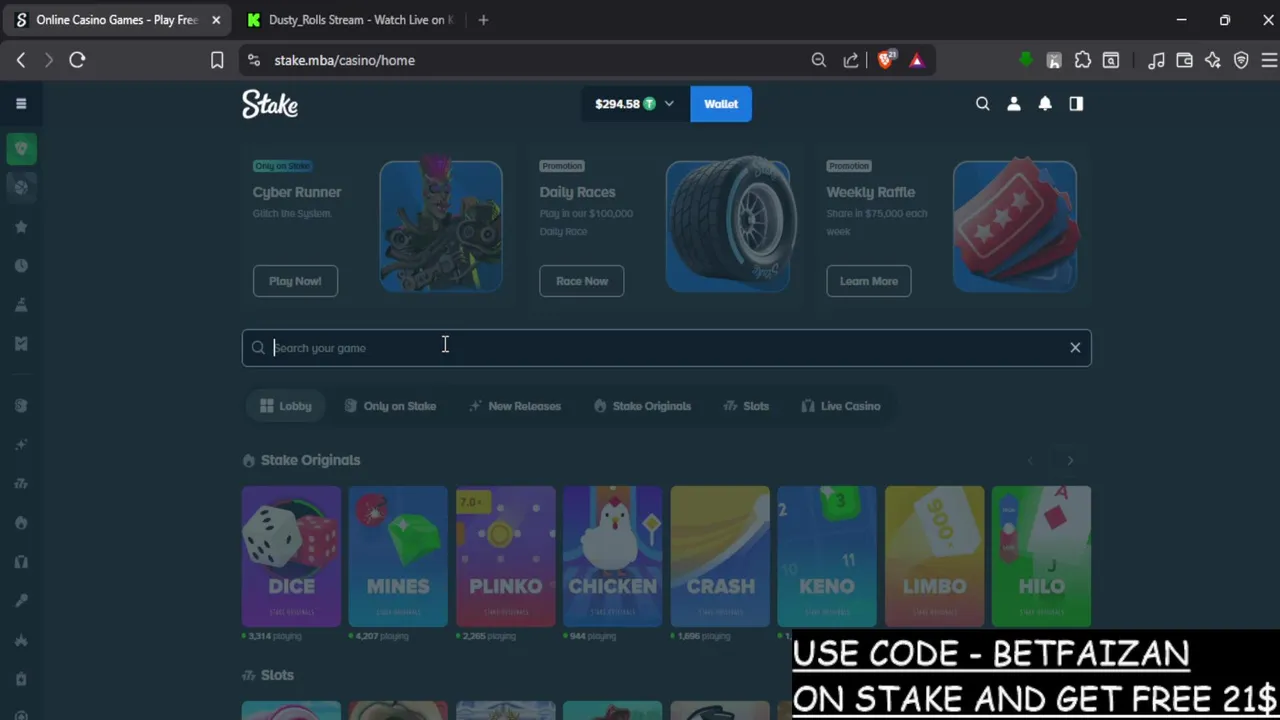Bookmark this page

click(x=217, y=60)
